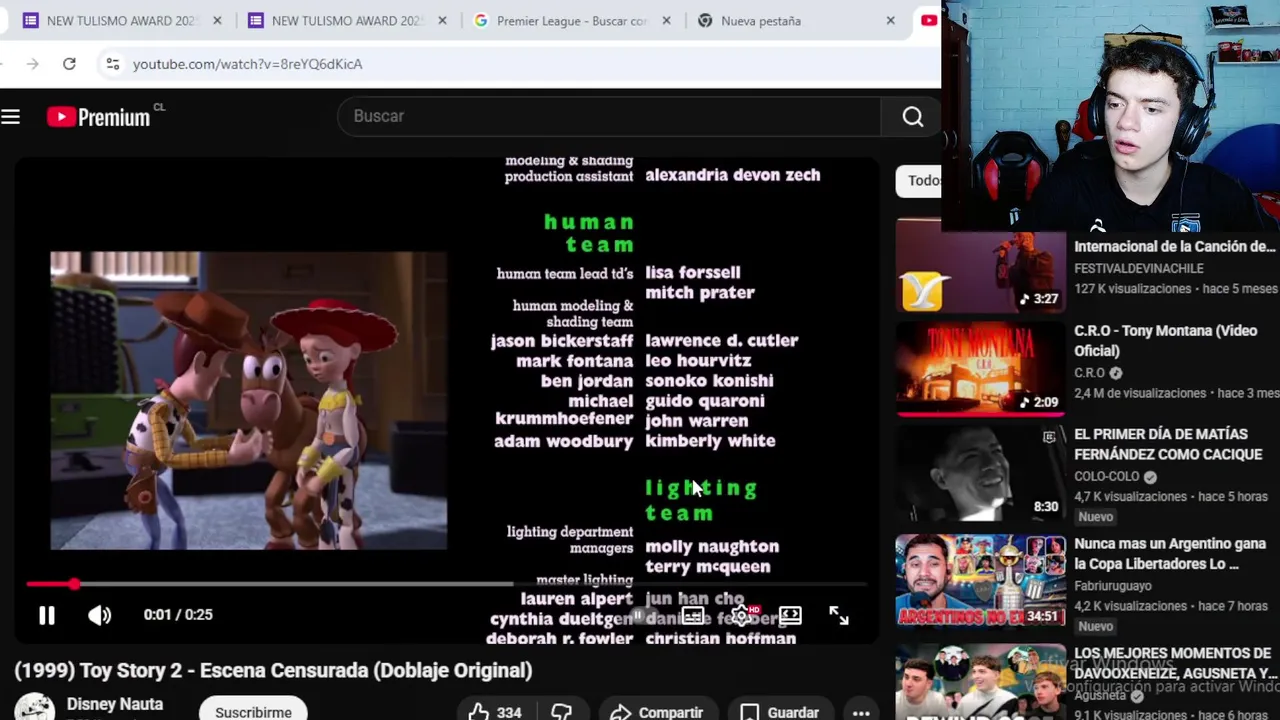Close the second NEW TULISMO AWARD tab
This screenshot has height=720, width=1280.
(442, 21)
